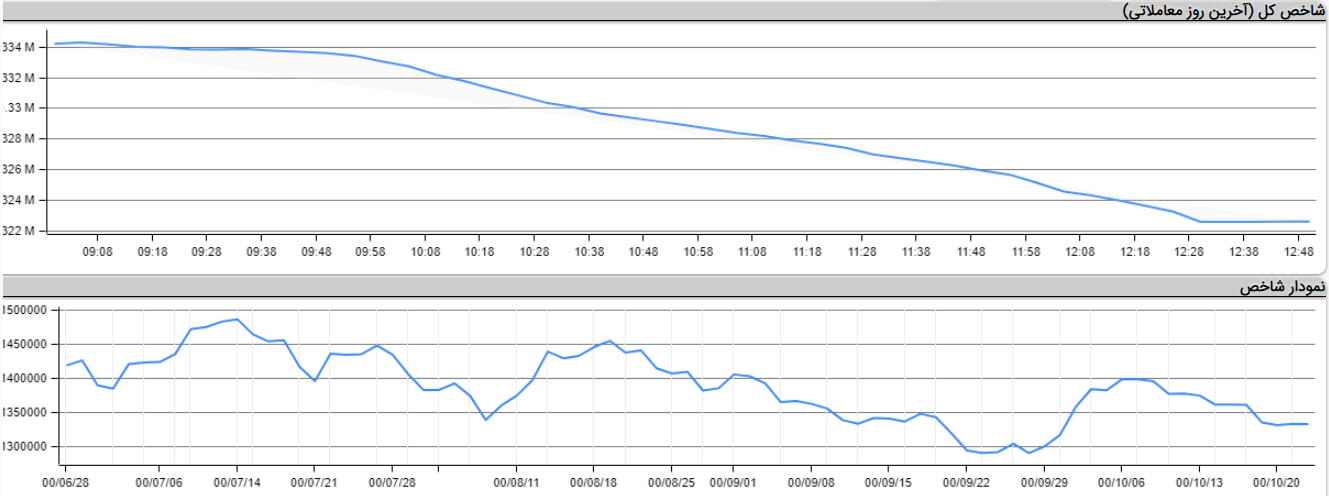Click the 12:08 time axis label

[x=1079, y=252]
